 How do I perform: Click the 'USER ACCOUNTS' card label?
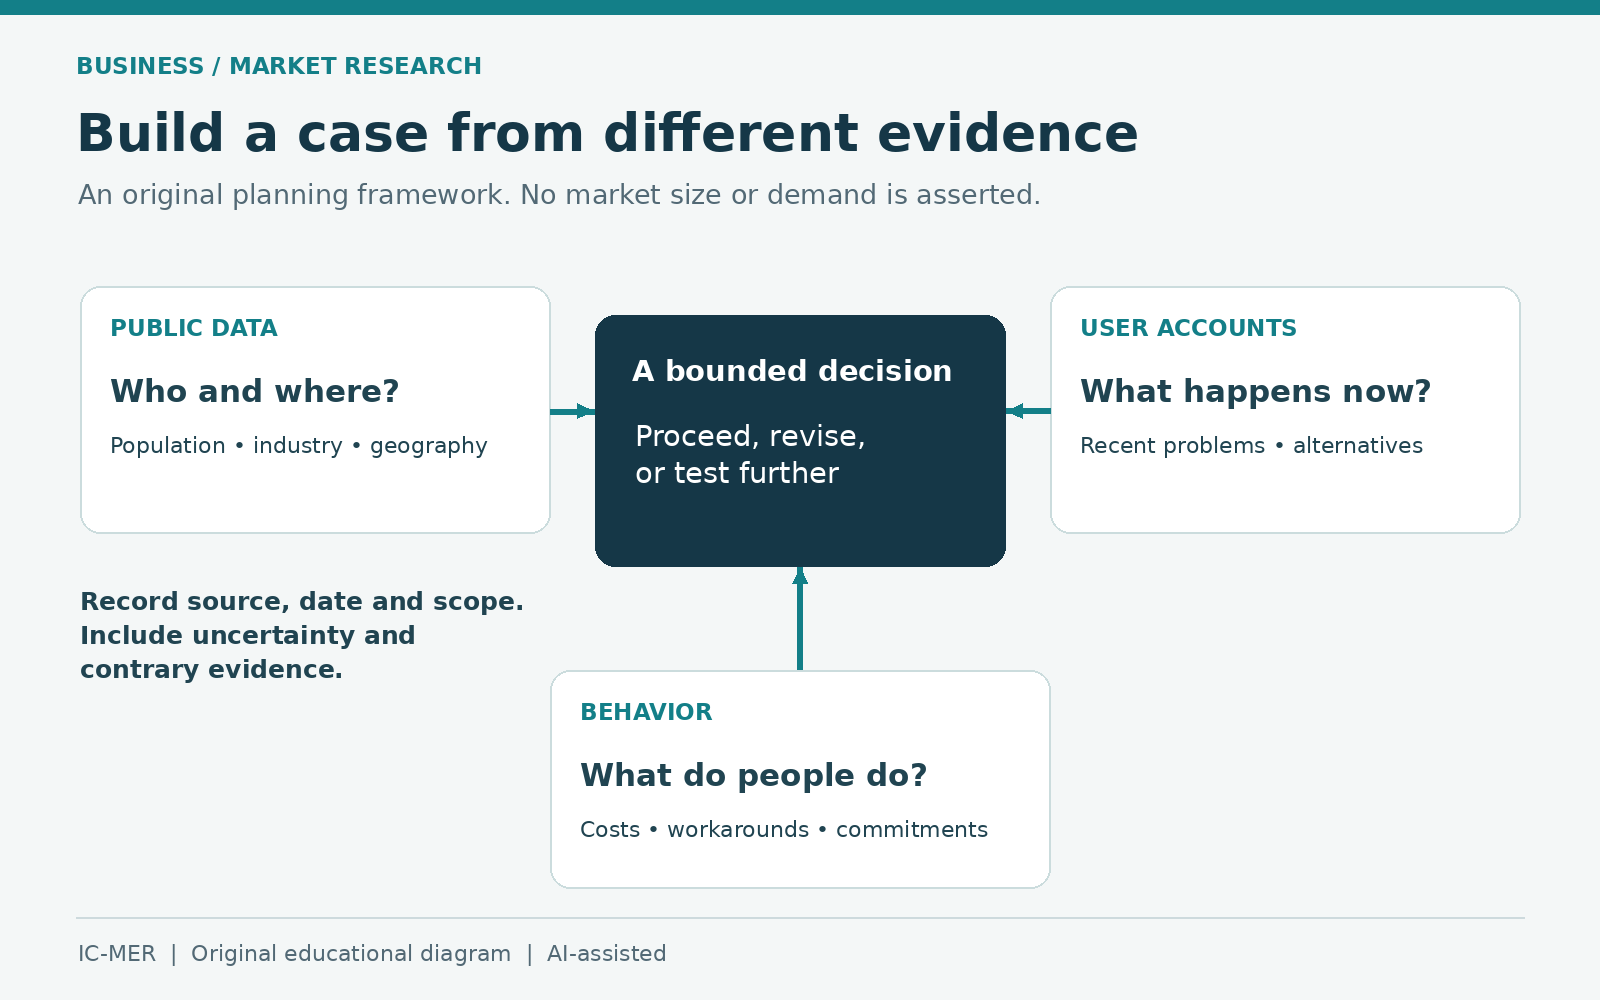pyautogui.click(x=1188, y=328)
